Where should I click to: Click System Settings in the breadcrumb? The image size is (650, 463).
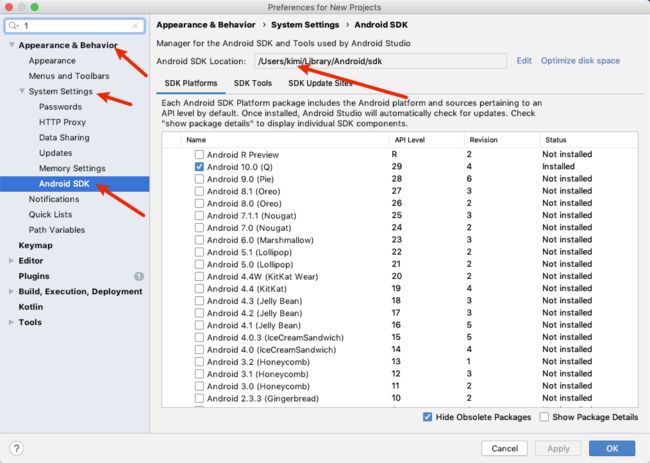tap(305, 25)
